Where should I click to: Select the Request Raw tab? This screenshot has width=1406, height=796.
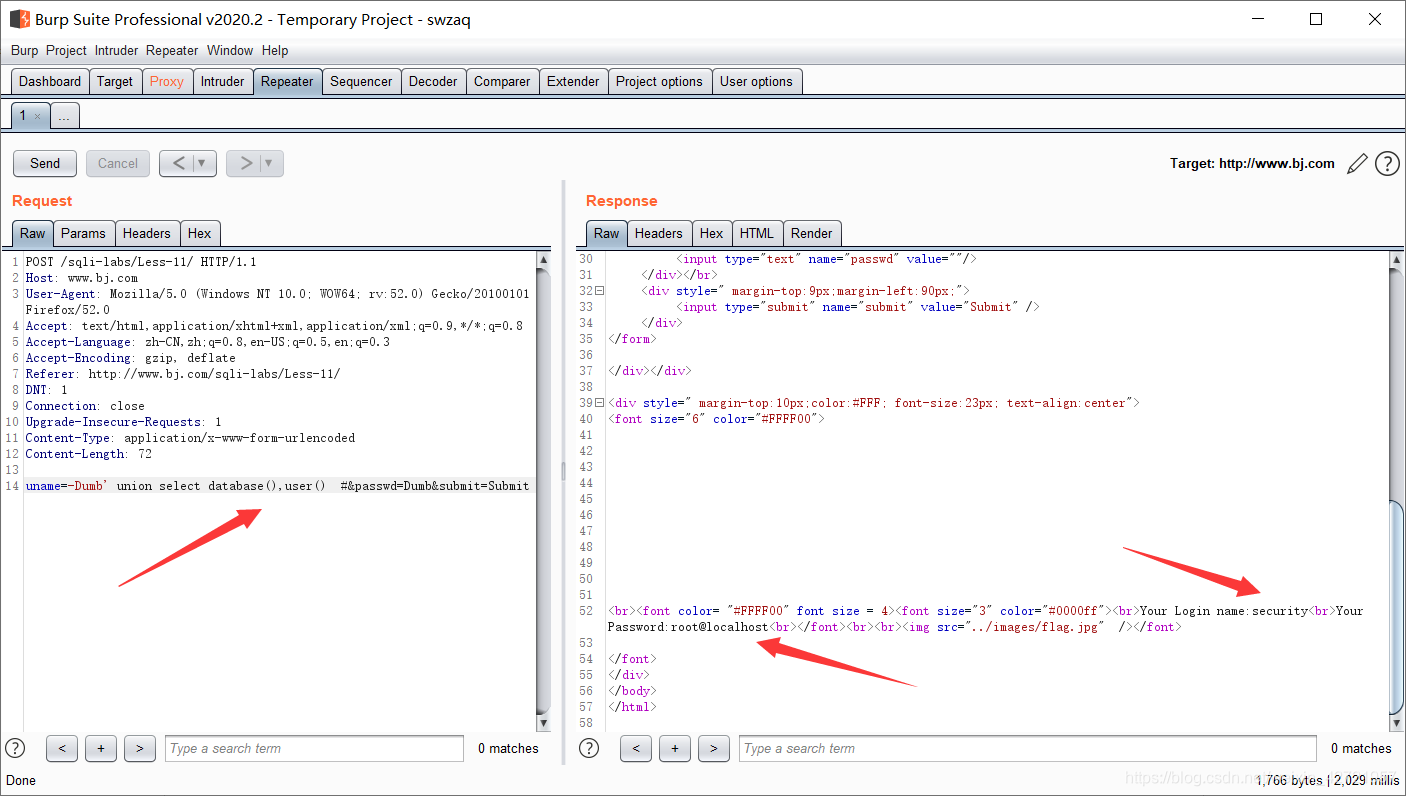[x=33, y=233]
